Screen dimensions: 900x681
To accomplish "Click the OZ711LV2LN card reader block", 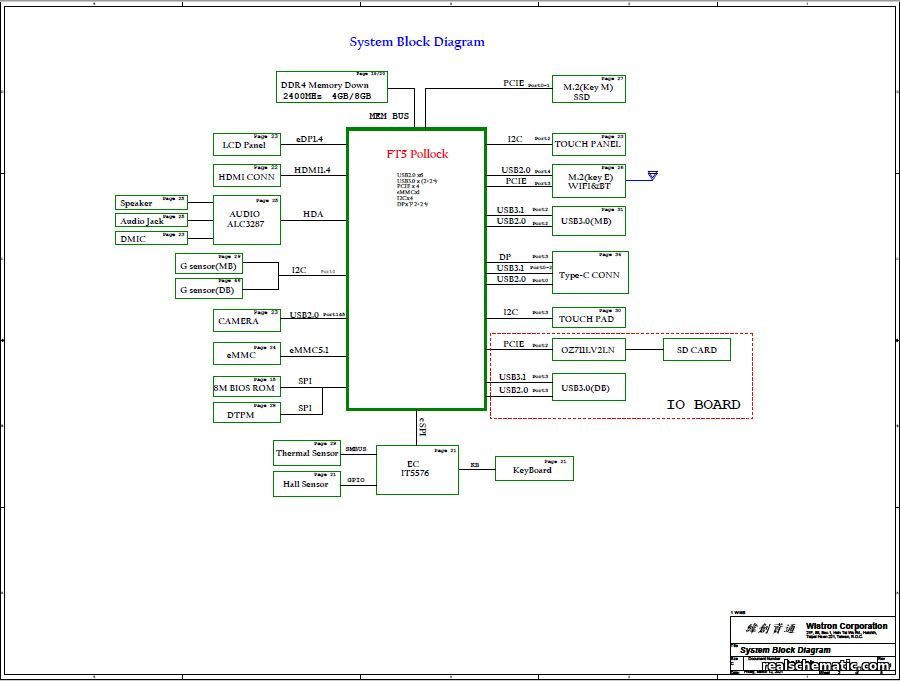I will (x=589, y=349).
